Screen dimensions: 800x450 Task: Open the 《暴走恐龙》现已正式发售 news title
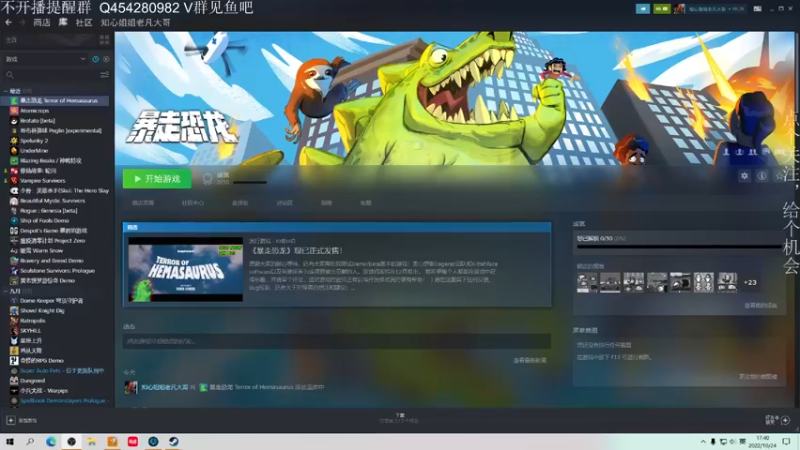coord(296,251)
